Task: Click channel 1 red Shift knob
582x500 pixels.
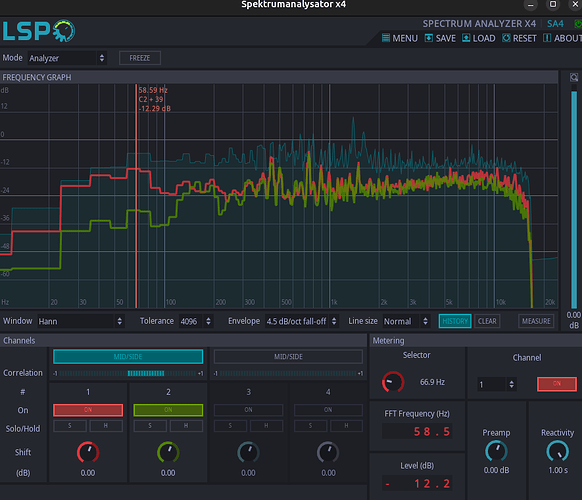Action: coord(88,452)
